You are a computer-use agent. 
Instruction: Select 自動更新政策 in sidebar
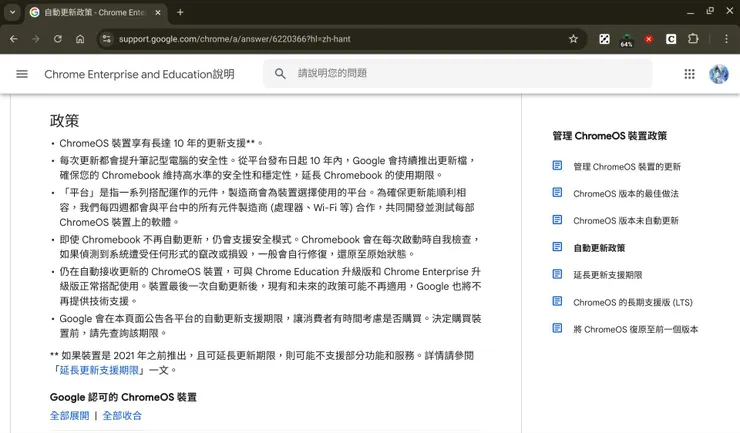[599, 248]
